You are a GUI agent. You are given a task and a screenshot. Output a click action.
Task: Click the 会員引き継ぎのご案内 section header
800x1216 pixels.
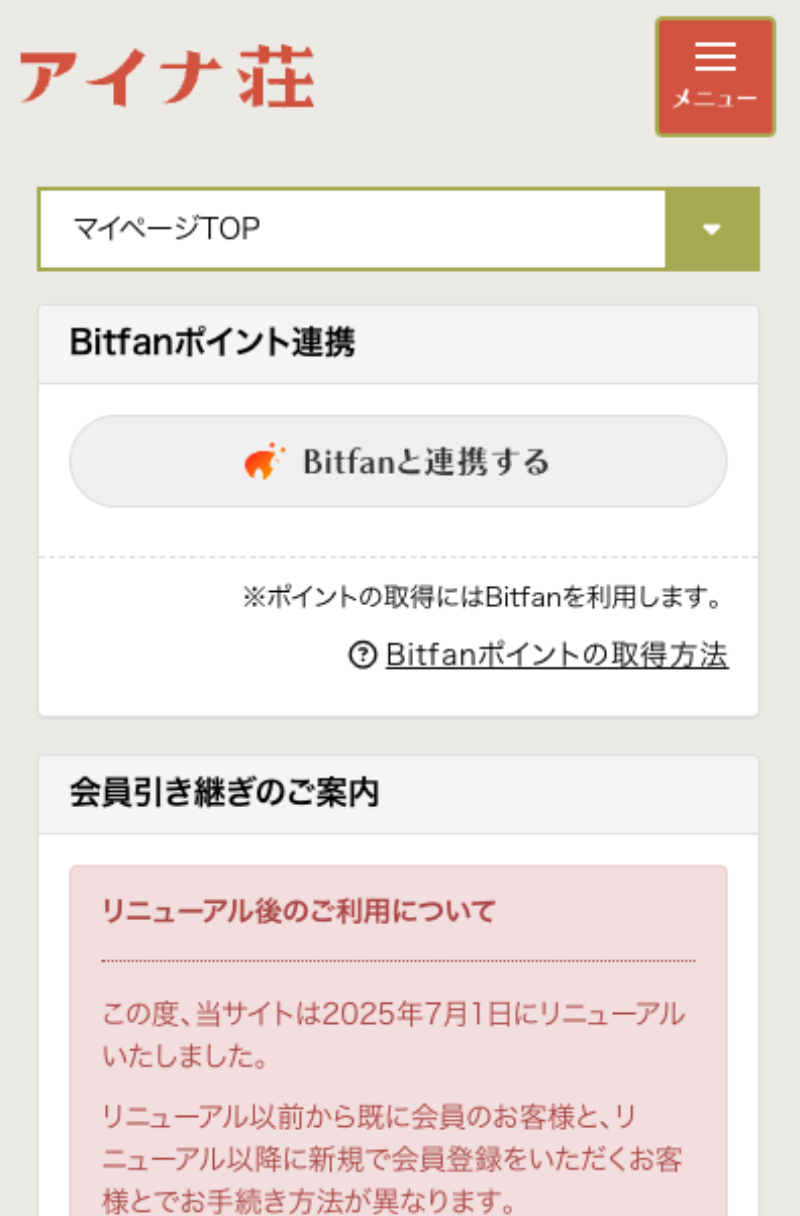pyautogui.click(x=225, y=794)
